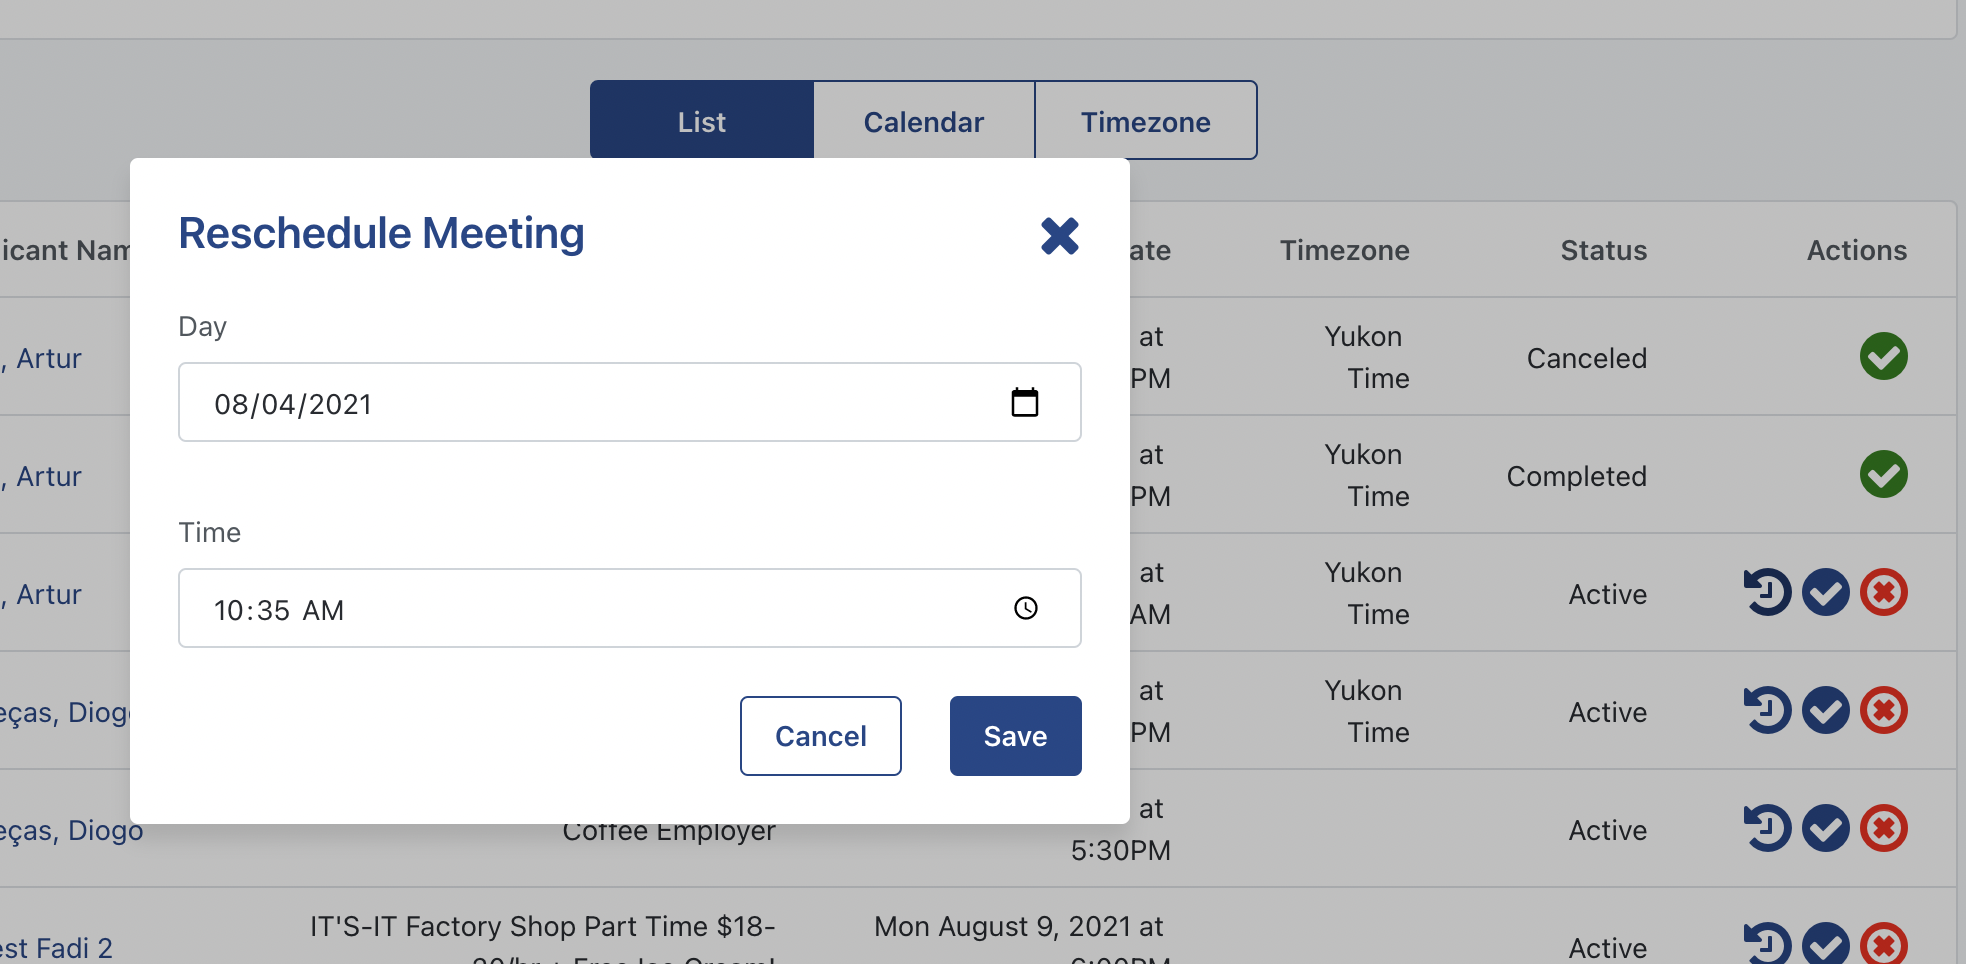Select the List tab
Screen dimensions: 1966x964
click(x=702, y=121)
